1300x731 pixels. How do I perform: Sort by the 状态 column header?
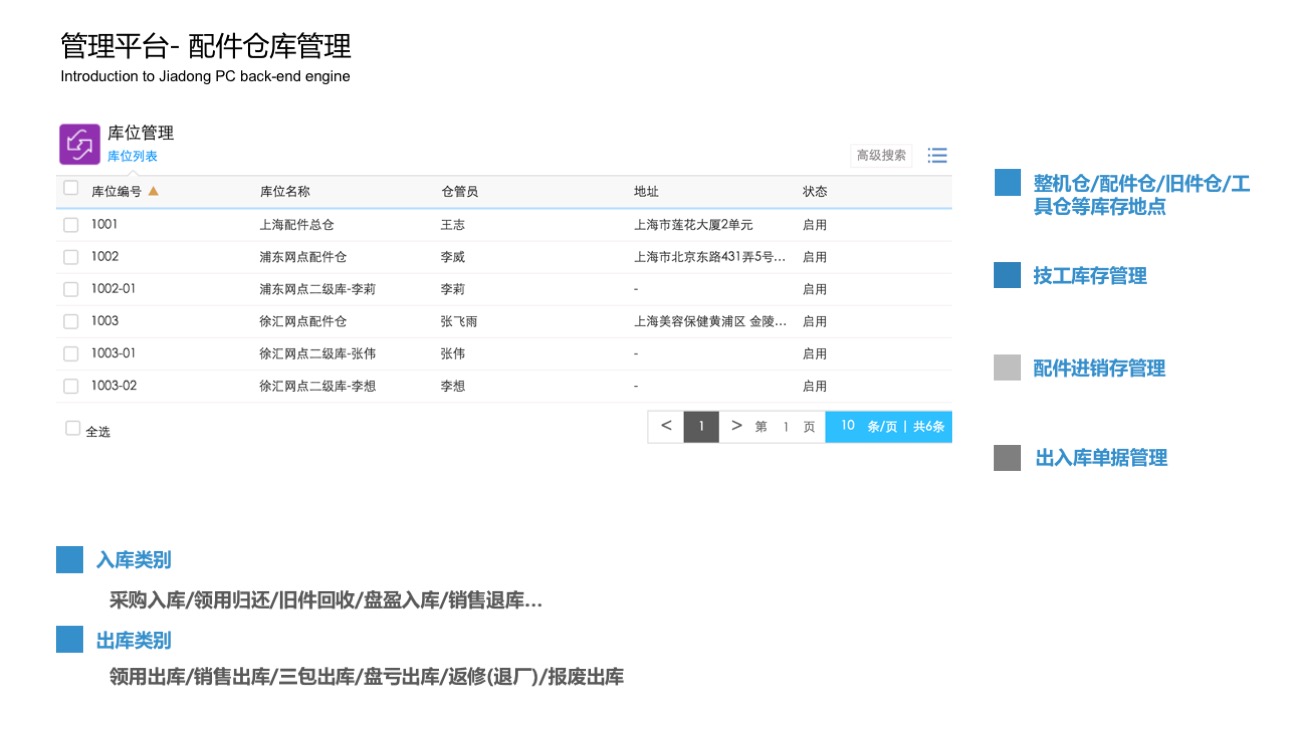pyautogui.click(x=814, y=192)
